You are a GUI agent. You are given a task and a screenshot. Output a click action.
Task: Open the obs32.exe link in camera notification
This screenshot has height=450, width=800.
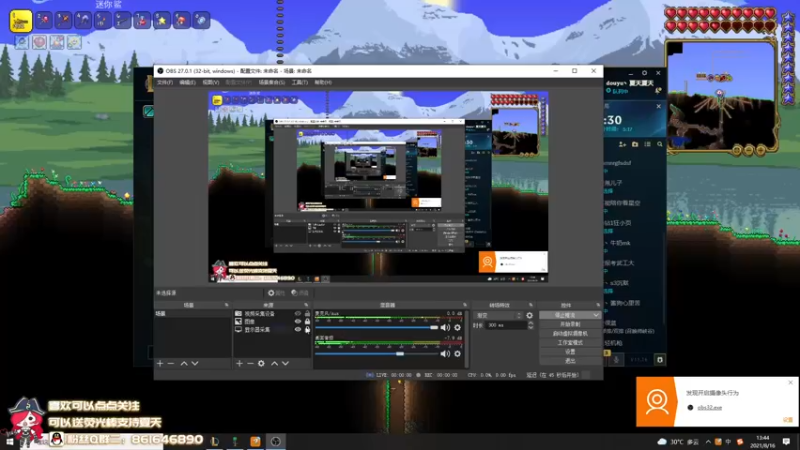pos(710,408)
